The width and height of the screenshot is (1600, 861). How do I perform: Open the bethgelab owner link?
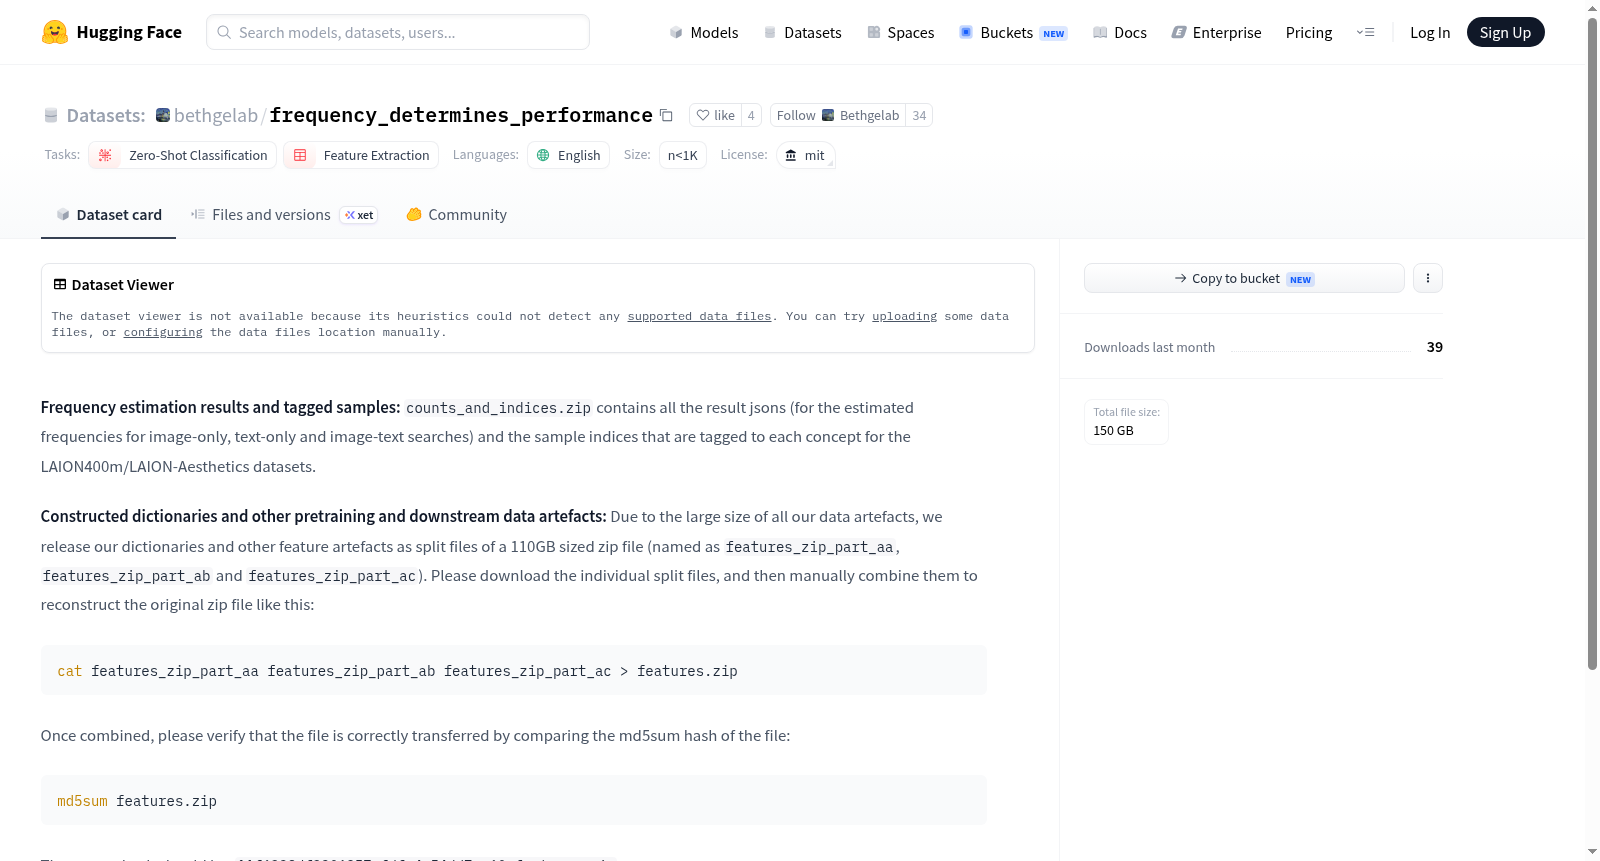tap(216, 115)
